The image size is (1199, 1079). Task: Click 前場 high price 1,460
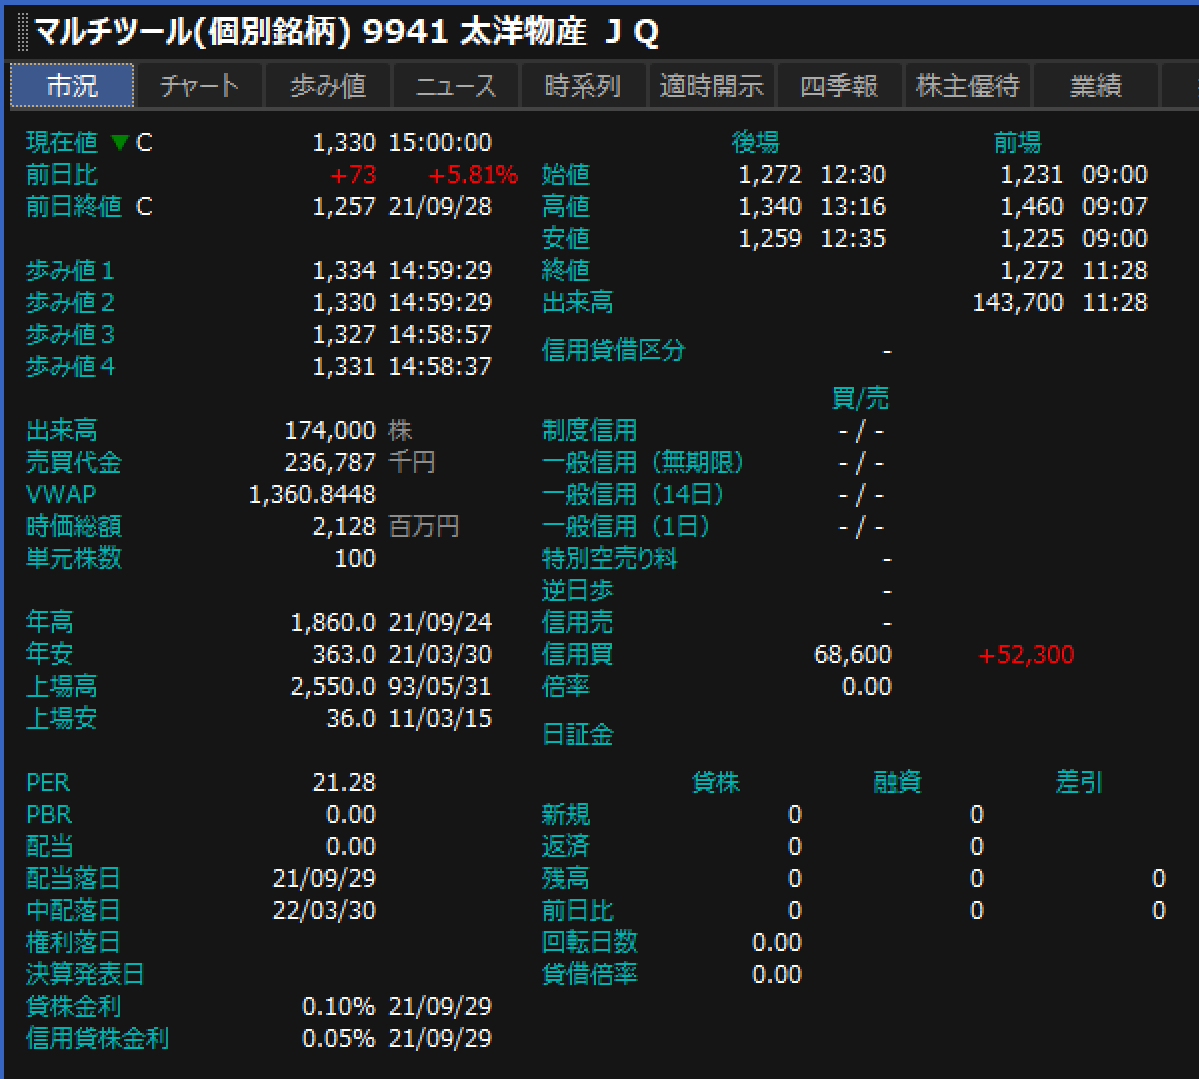point(1032,207)
